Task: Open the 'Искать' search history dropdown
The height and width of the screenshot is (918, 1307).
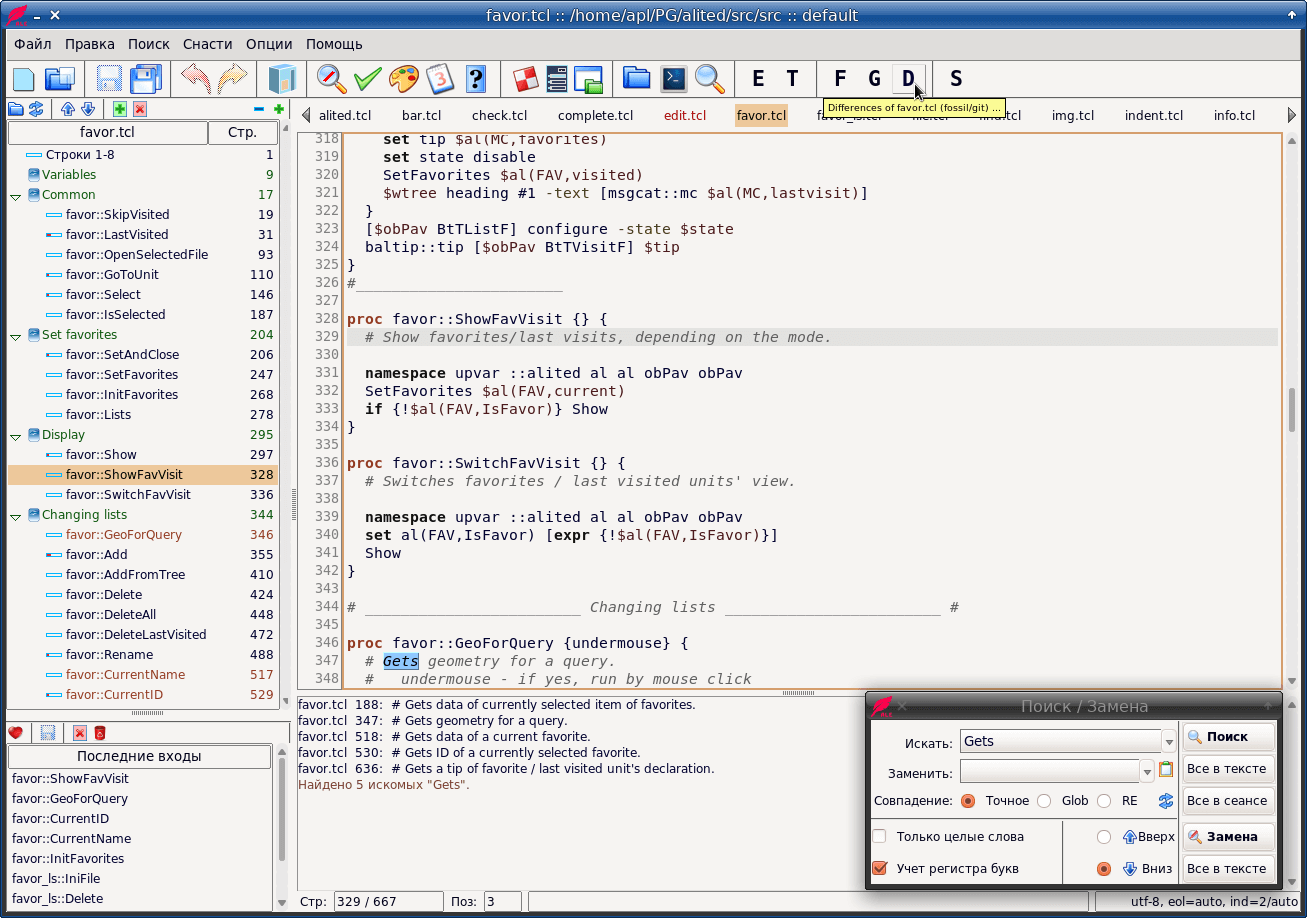Action: point(1169,742)
